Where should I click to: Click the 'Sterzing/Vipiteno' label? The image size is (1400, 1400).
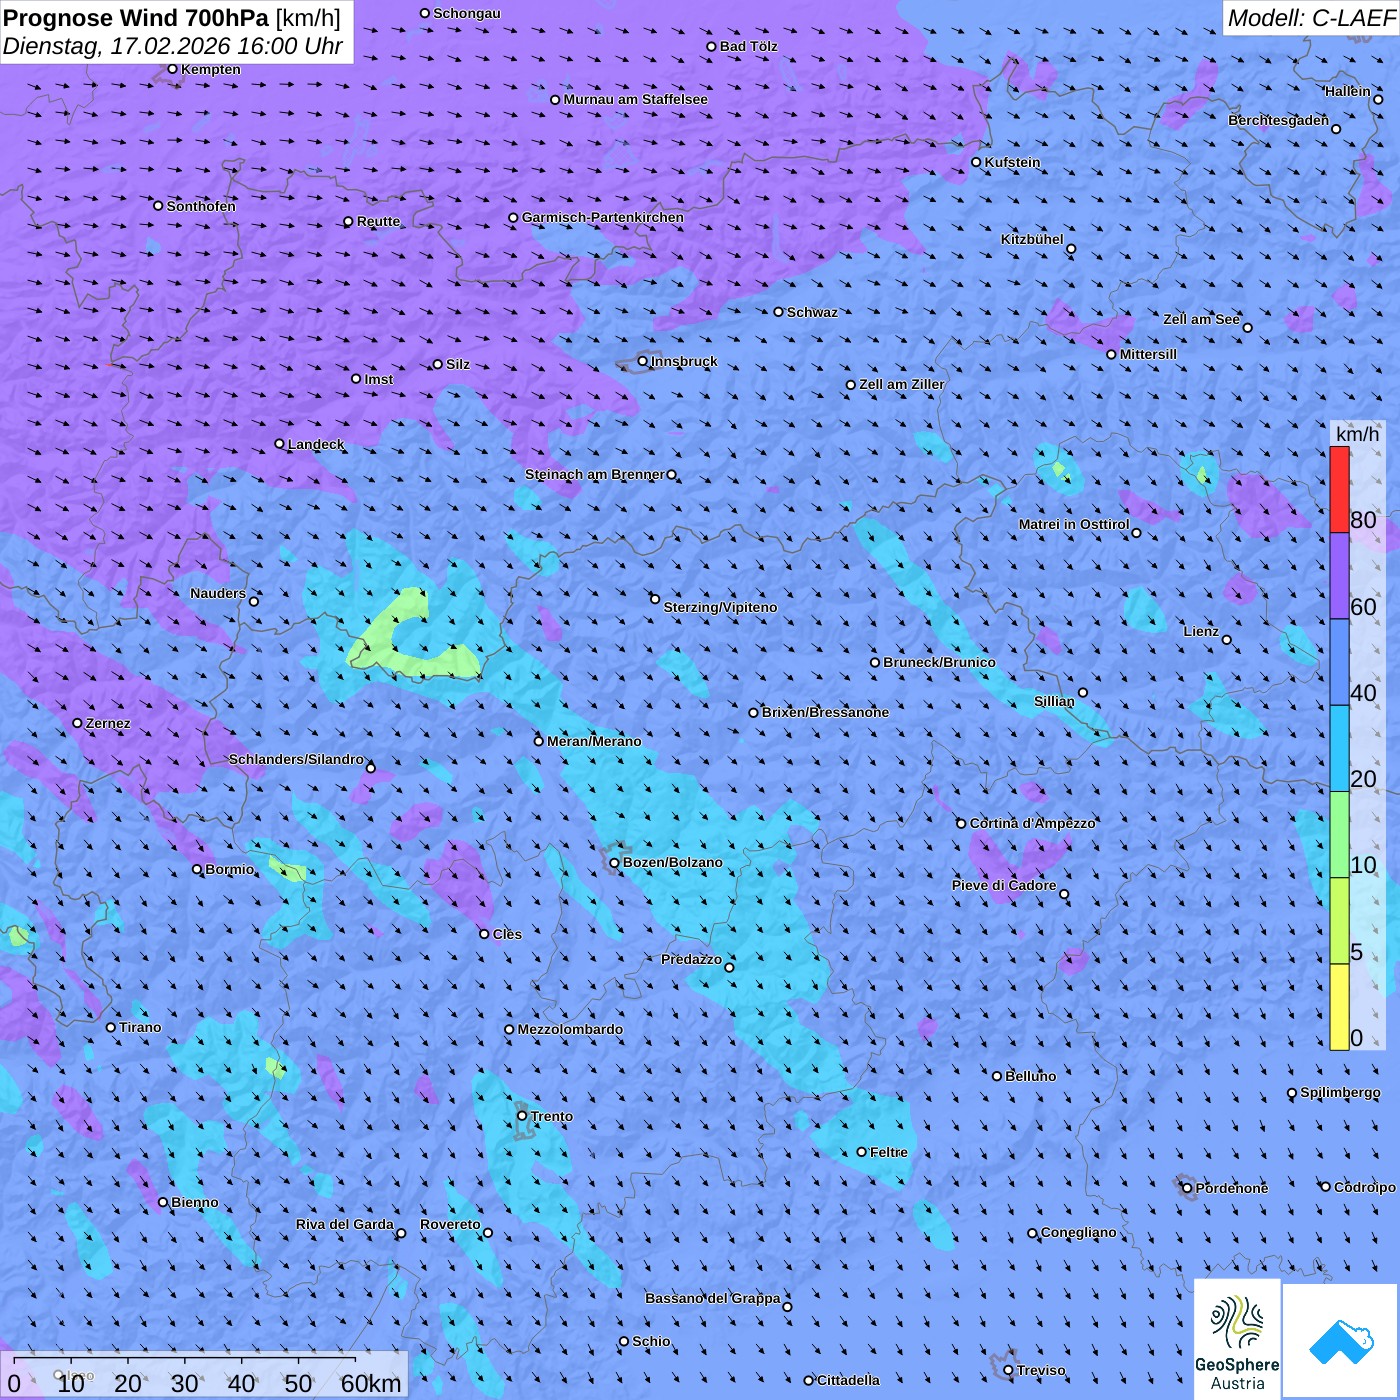tap(720, 607)
